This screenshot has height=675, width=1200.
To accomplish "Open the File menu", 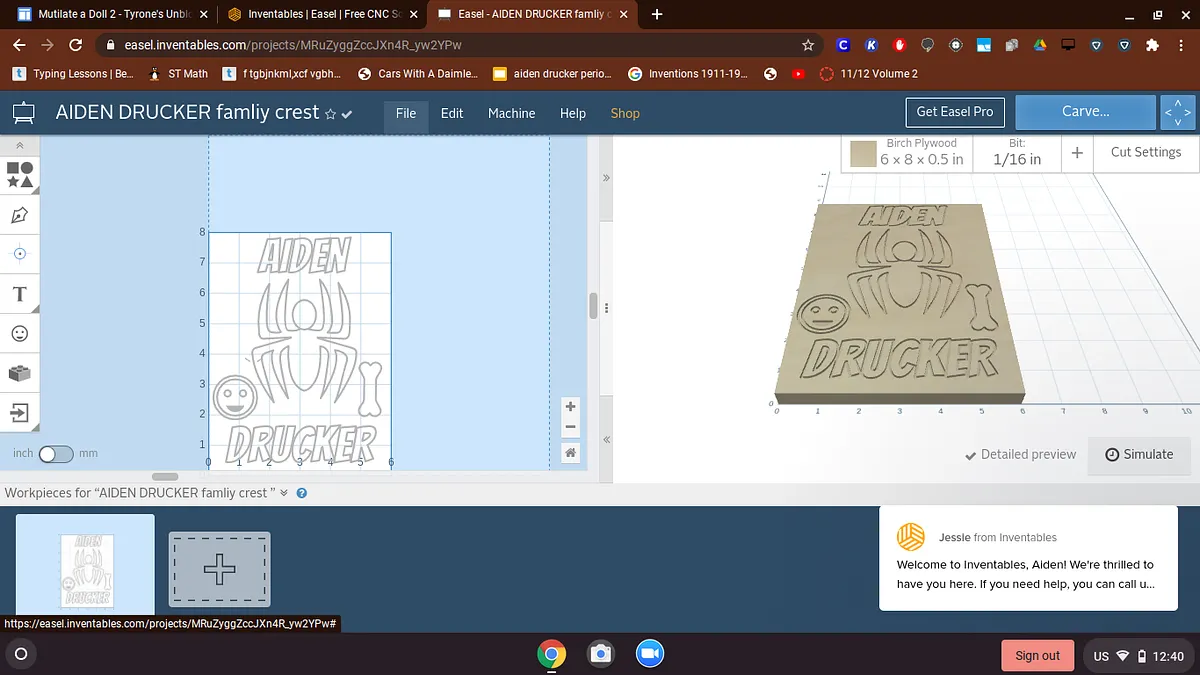I will (405, 113).
